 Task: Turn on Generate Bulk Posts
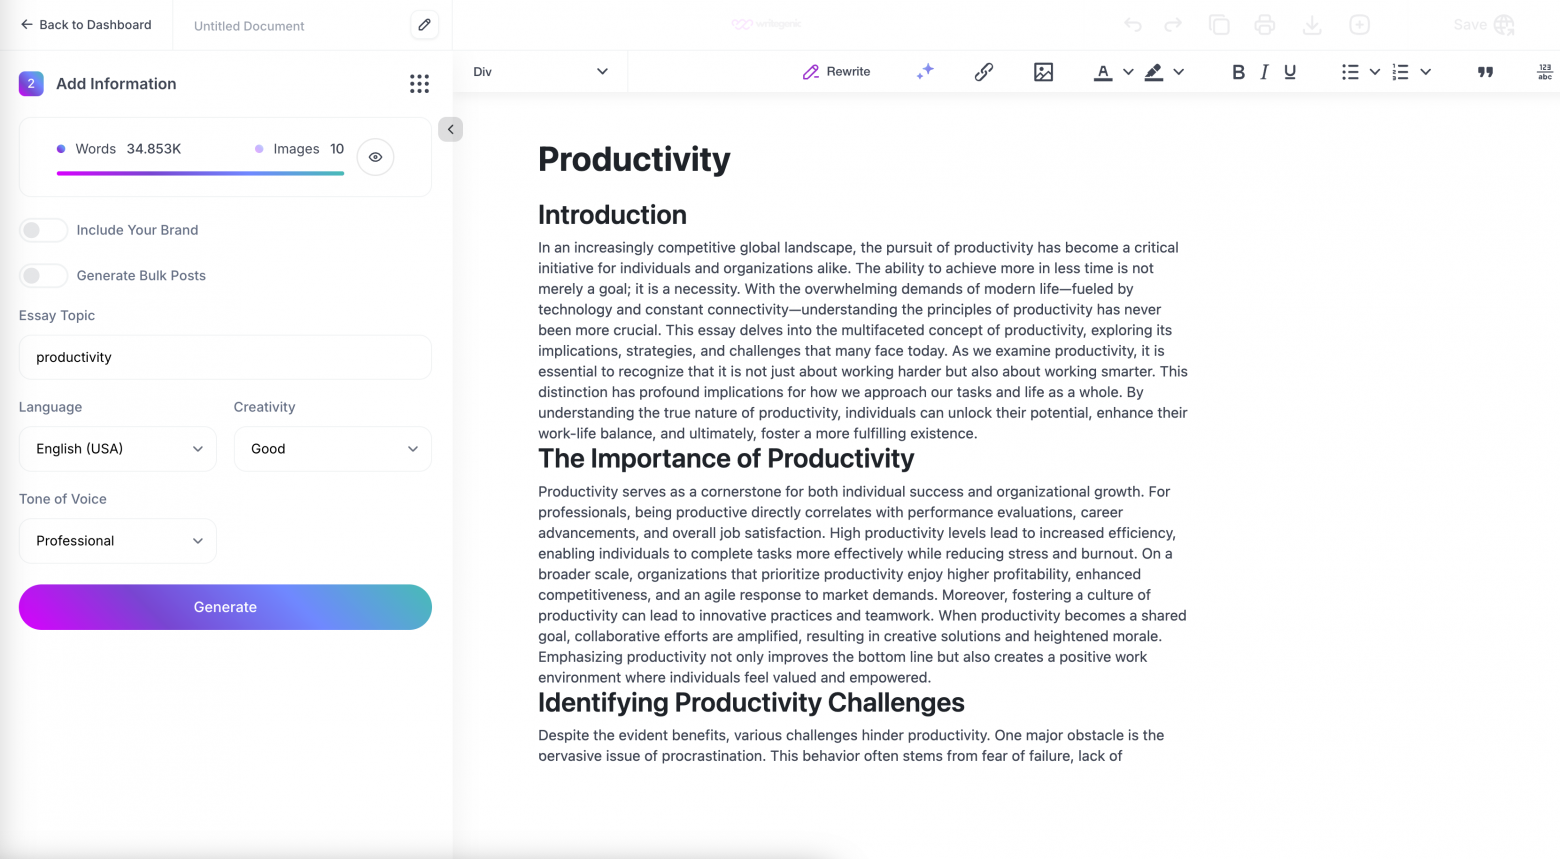43,276
